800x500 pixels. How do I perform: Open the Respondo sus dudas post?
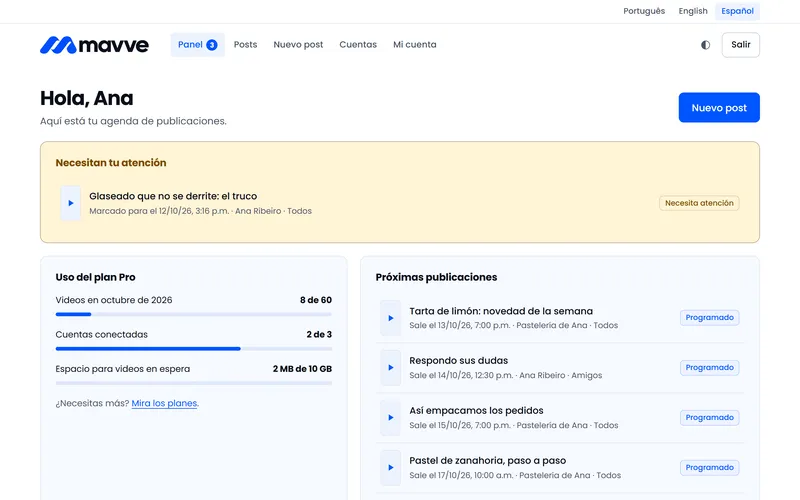[x=459, y=361]
